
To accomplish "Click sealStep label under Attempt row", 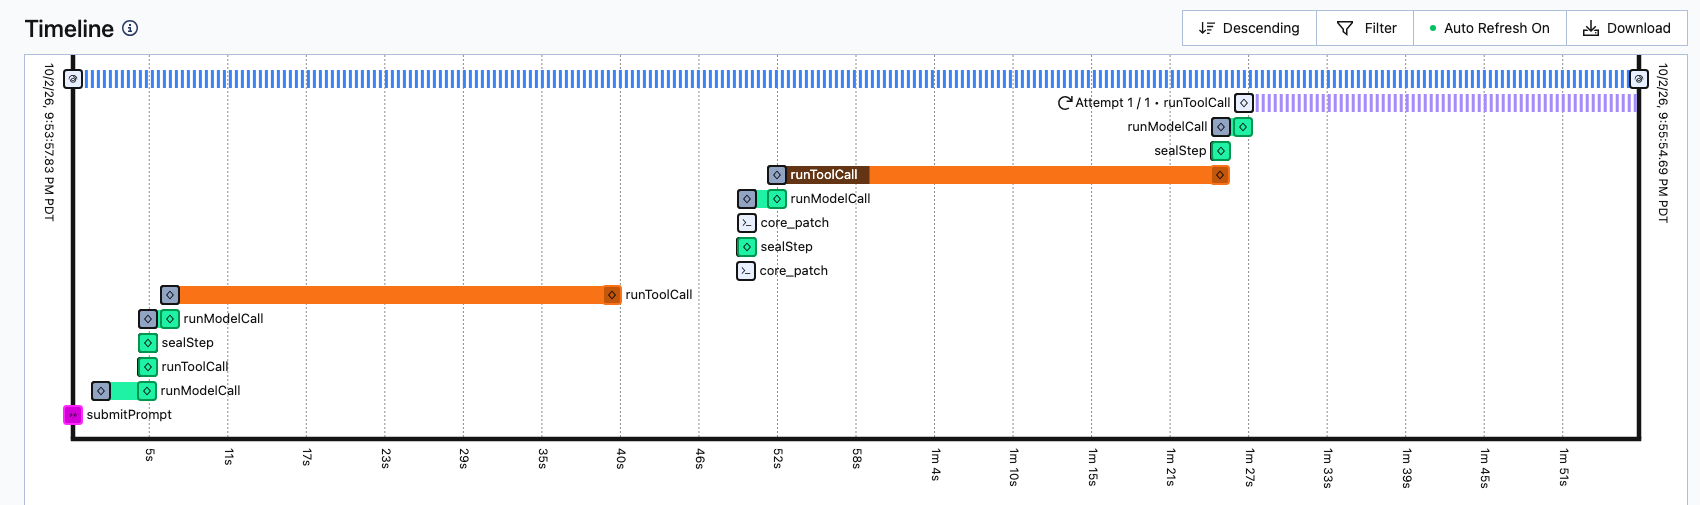I will (x=1181, y=151).
